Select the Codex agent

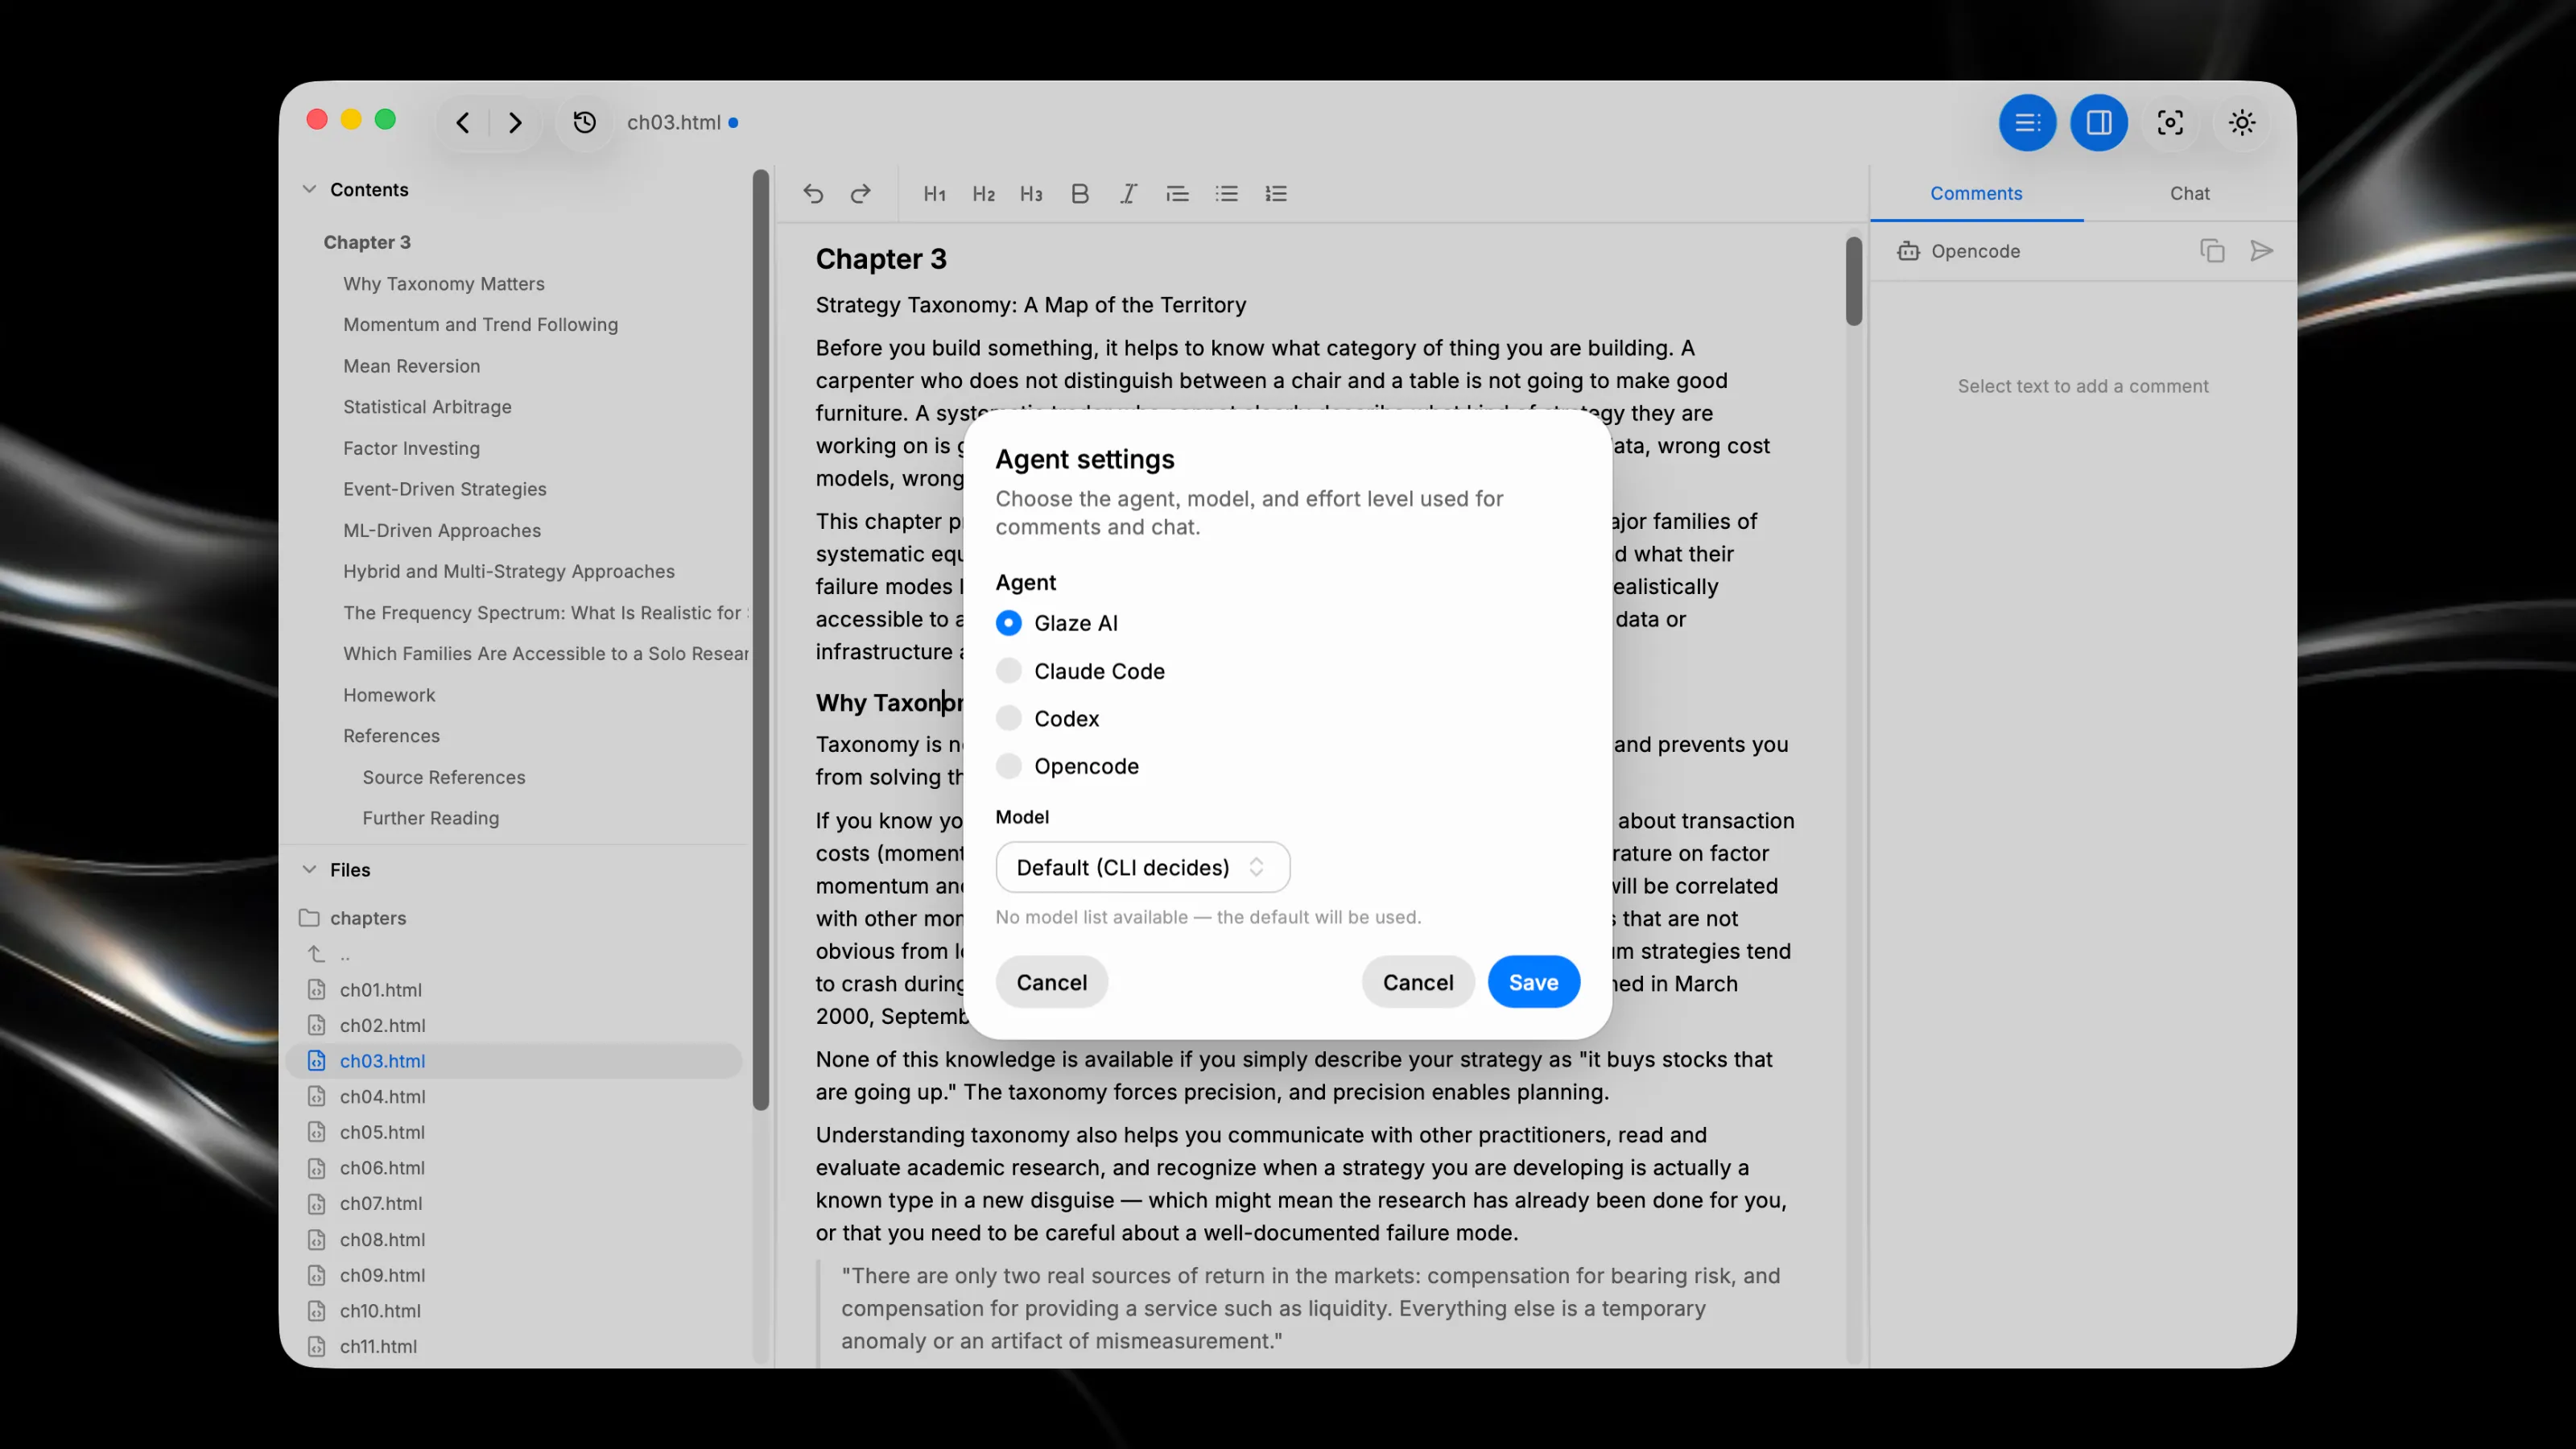[x=1008, y=718]
